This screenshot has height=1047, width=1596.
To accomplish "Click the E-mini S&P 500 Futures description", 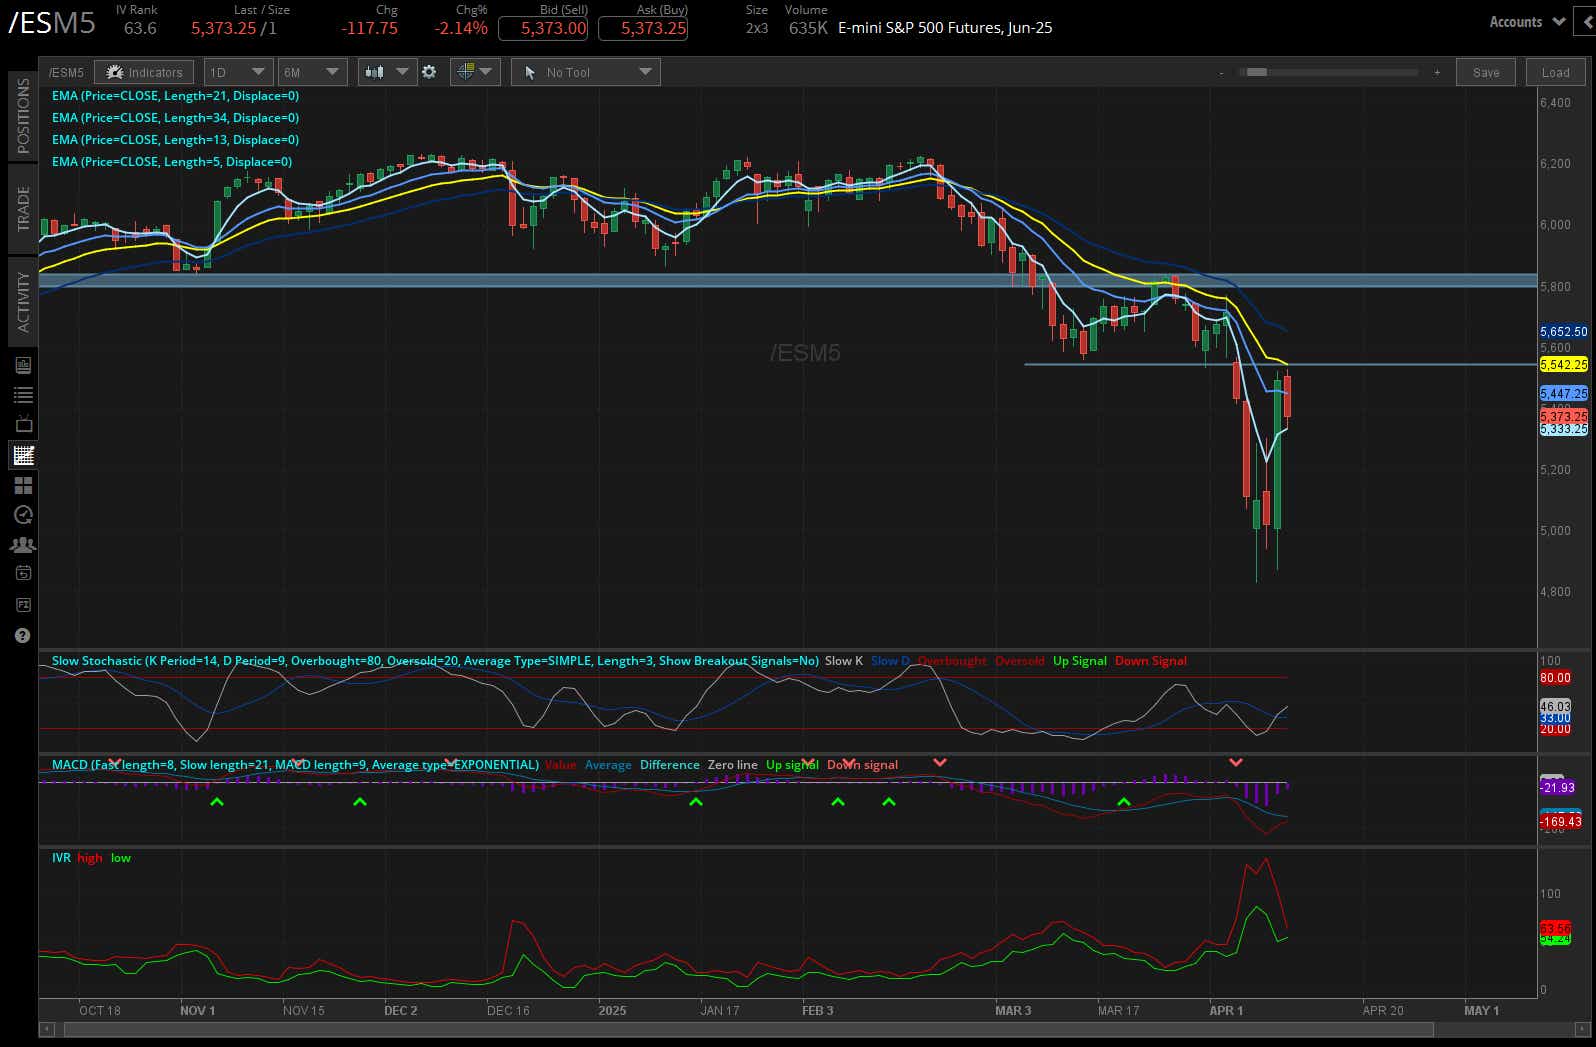I will point(945,28).
